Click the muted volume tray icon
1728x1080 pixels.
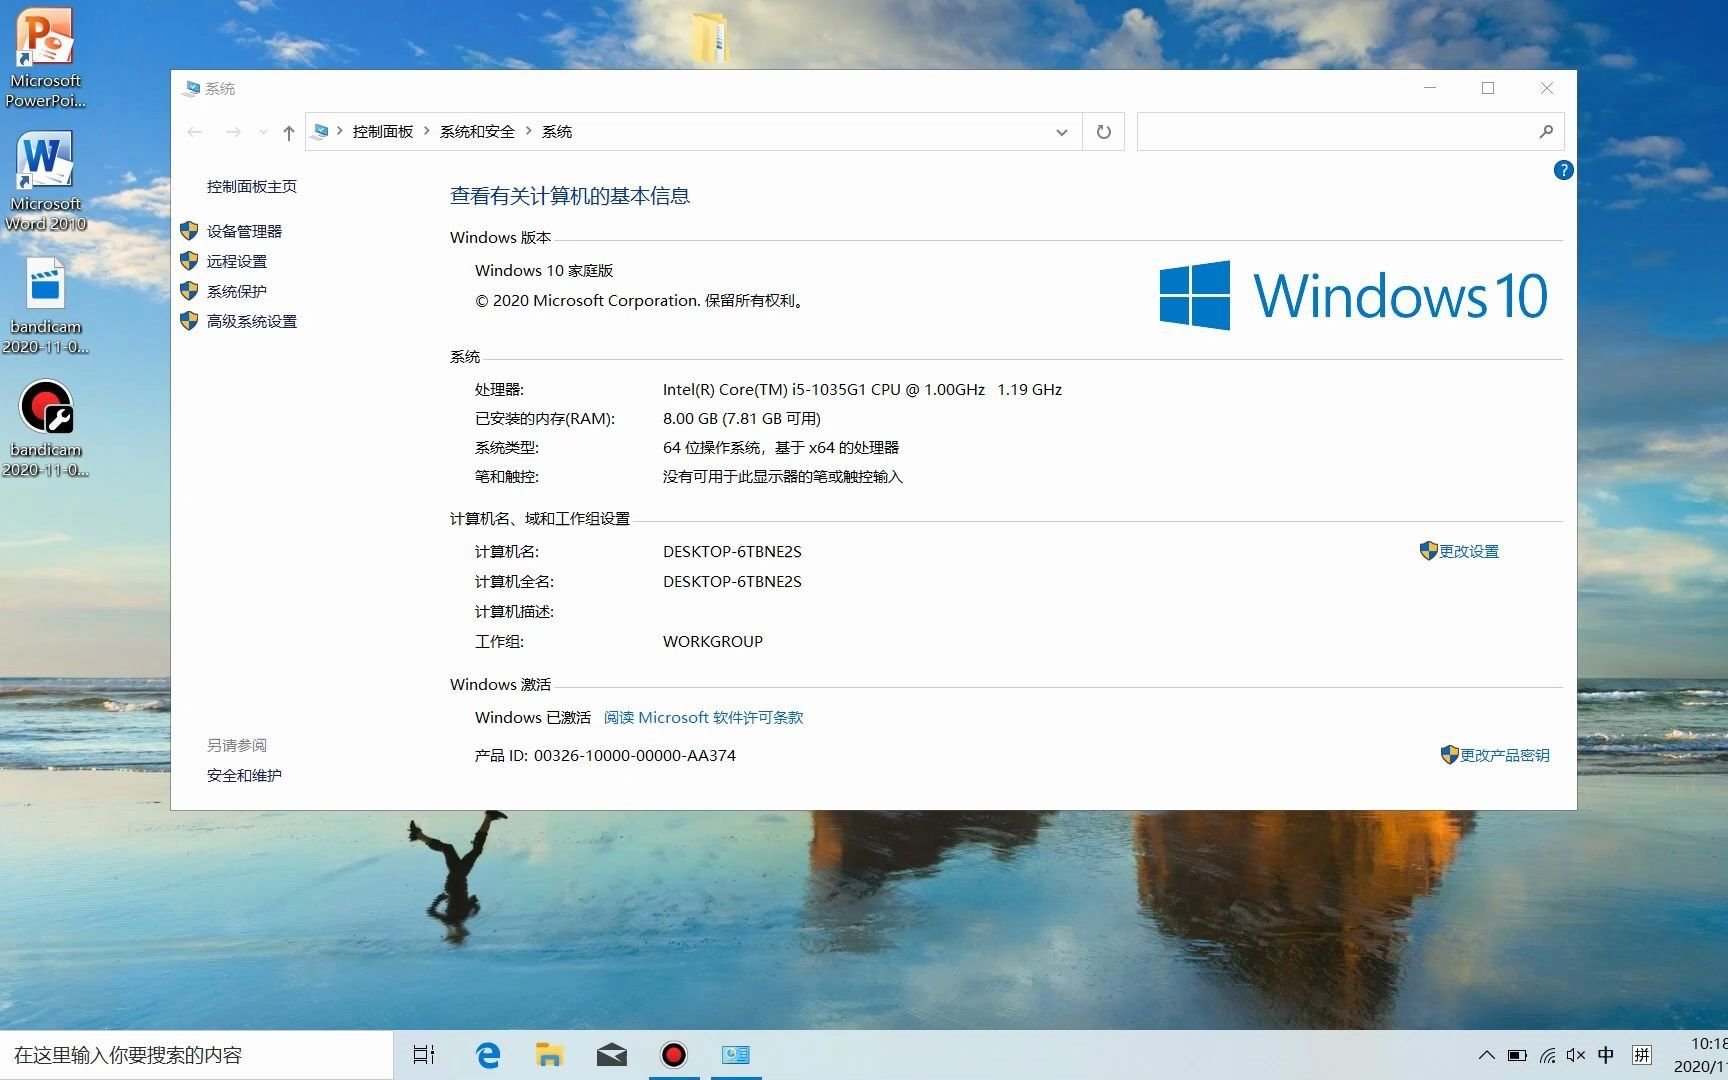(1576, 1055)
